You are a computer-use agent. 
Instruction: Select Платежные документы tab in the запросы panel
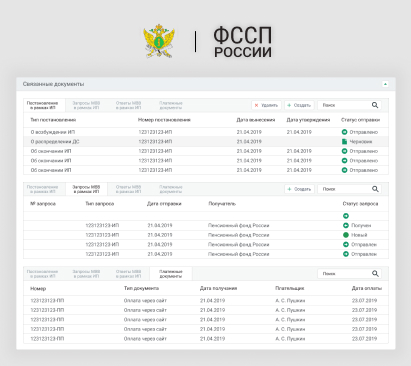(171, 189)
